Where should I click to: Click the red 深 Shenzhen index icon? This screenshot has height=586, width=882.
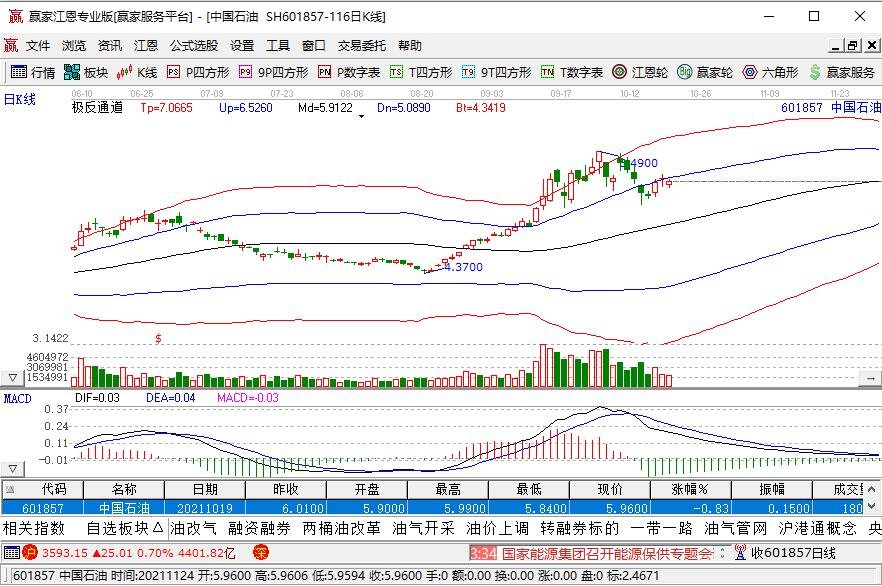260,553
